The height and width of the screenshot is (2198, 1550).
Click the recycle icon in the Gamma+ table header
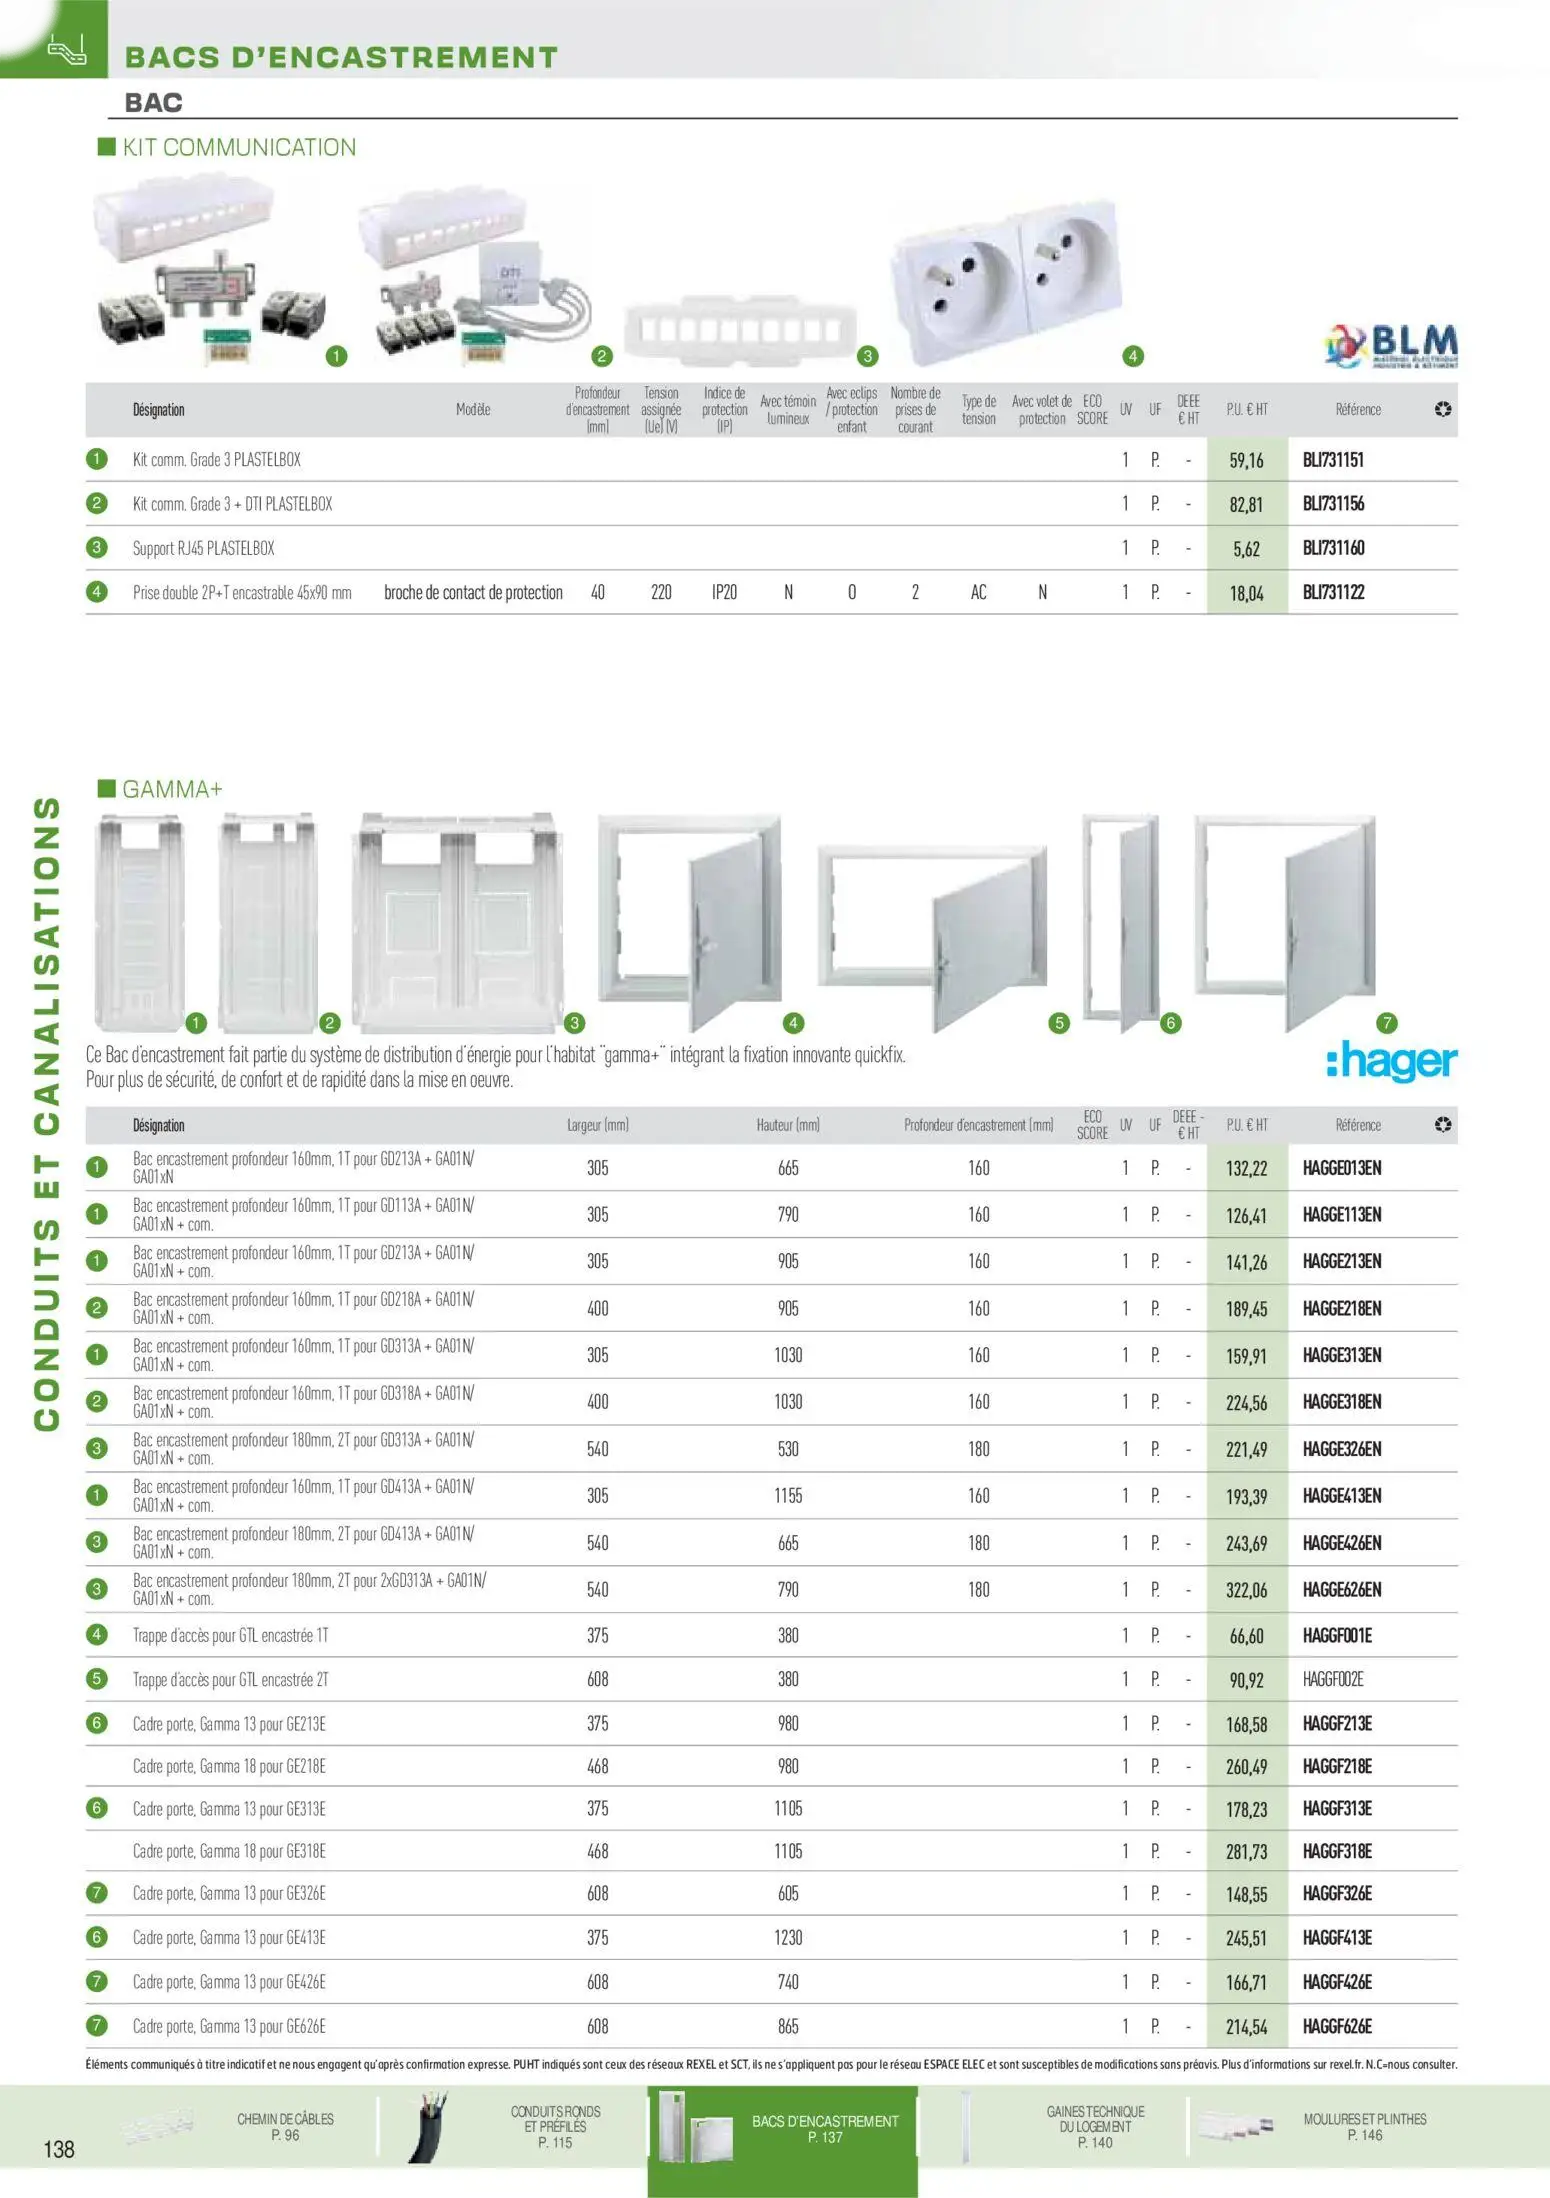tap(1442, 1125)
